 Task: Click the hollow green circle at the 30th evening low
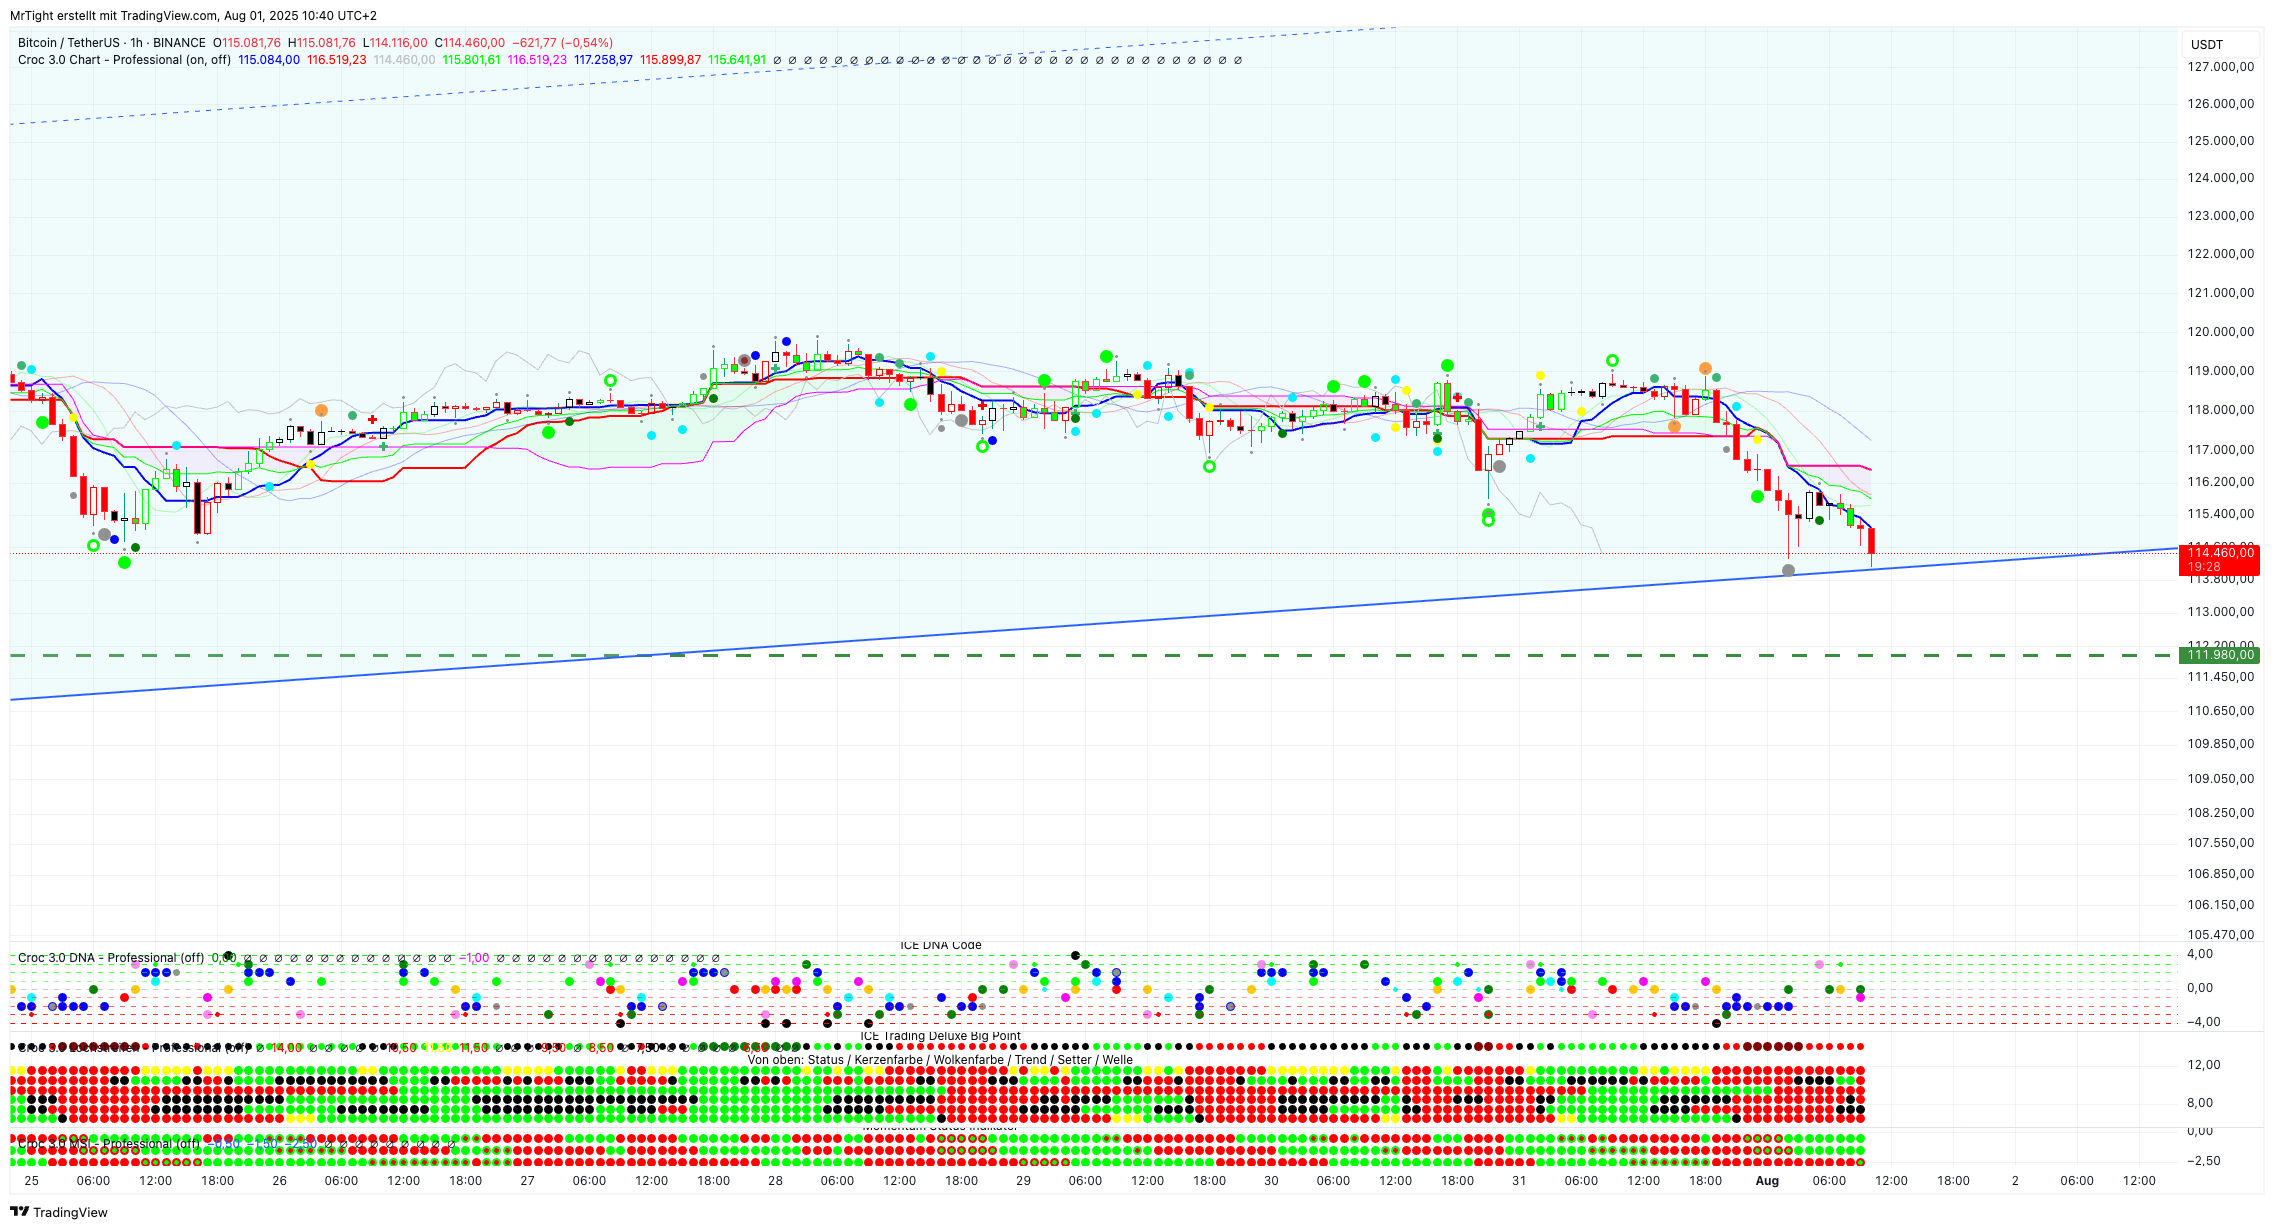(1488, 520)
